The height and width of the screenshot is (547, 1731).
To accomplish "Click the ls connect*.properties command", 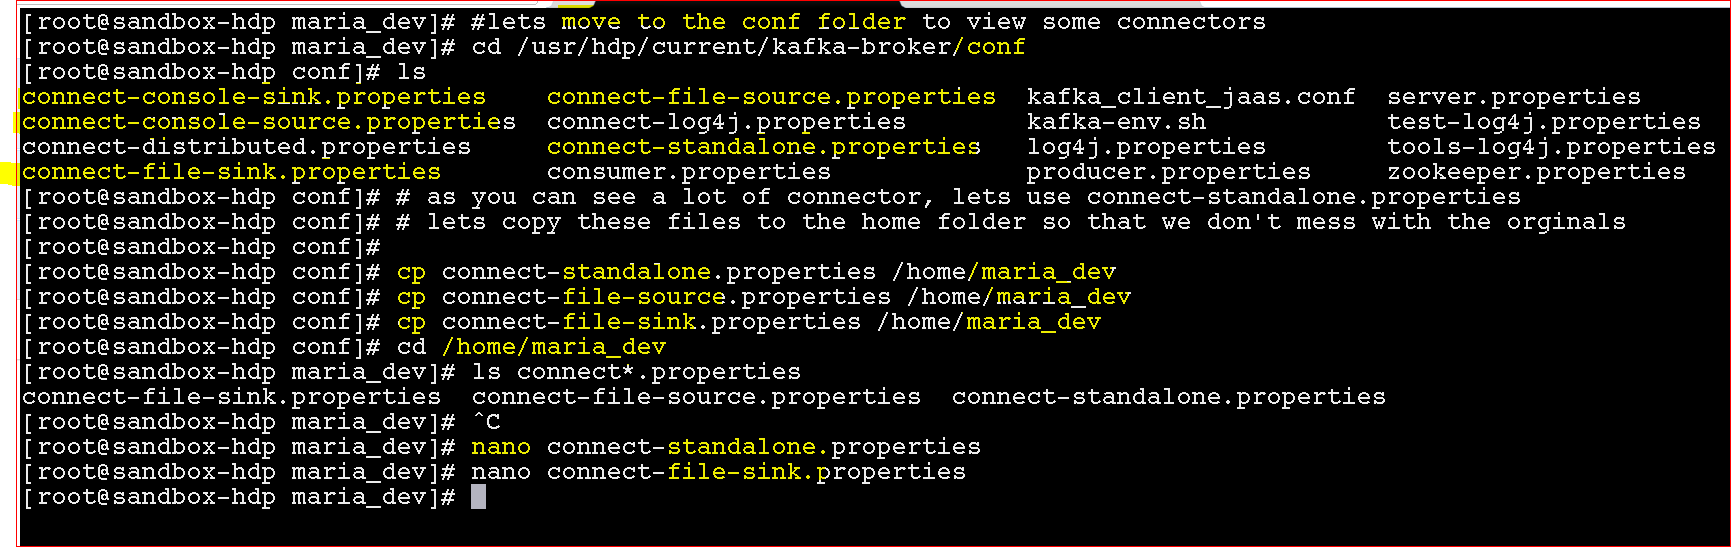I will pos(636,372).
